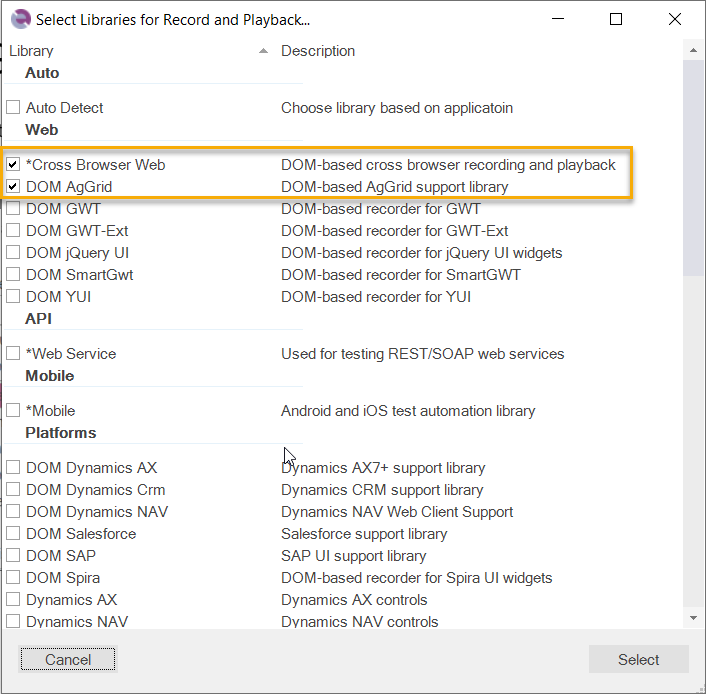The image size is (706, 694).
Task: Sort by the Library column header
Action: [32, 51]
